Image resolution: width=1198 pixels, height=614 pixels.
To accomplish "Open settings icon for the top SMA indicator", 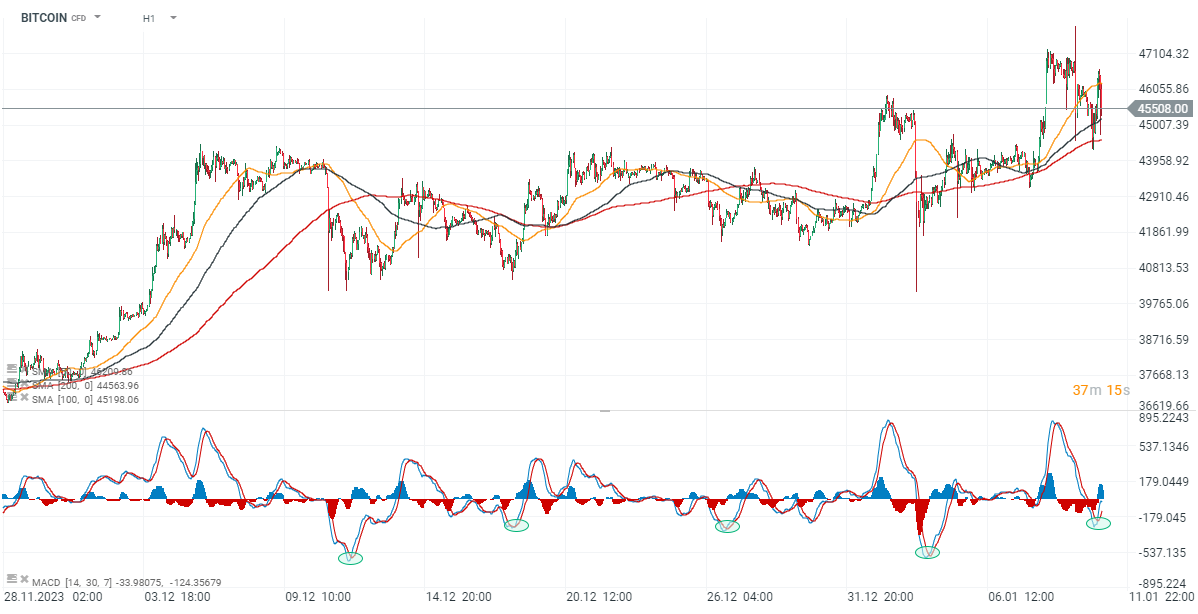I will 11,371.
